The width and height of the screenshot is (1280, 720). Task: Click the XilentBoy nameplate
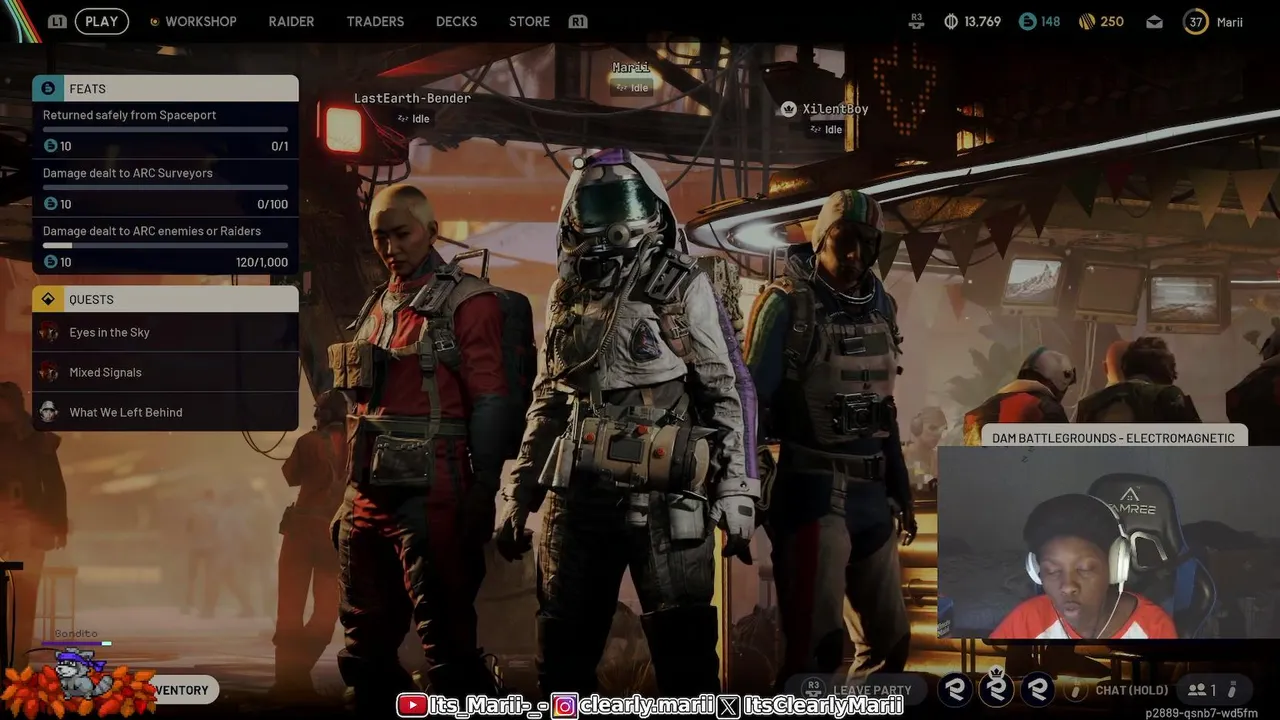click(835, 109)
